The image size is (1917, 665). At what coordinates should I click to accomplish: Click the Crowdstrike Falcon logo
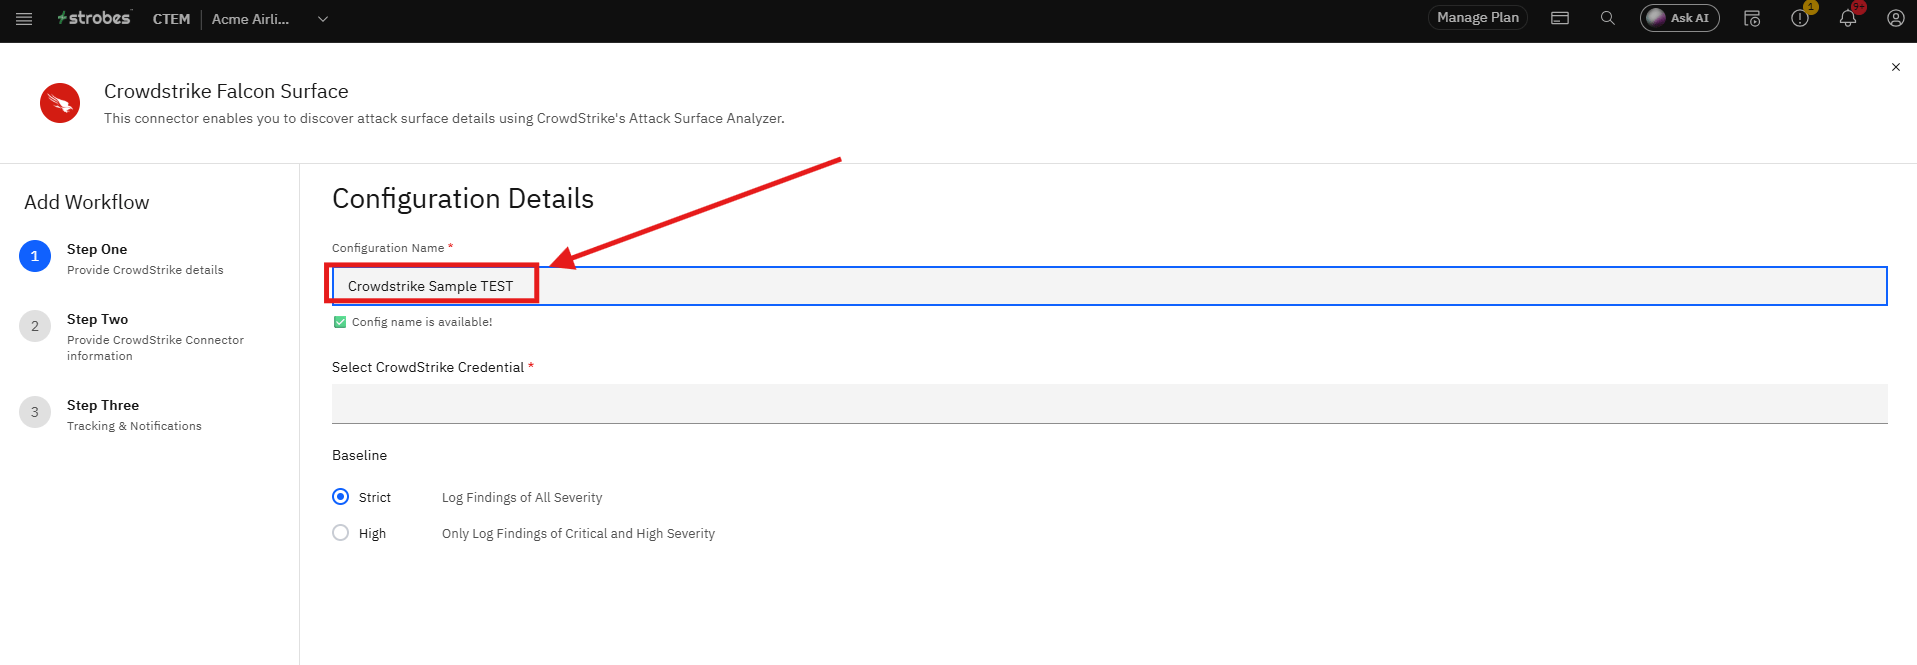[60, 103]
